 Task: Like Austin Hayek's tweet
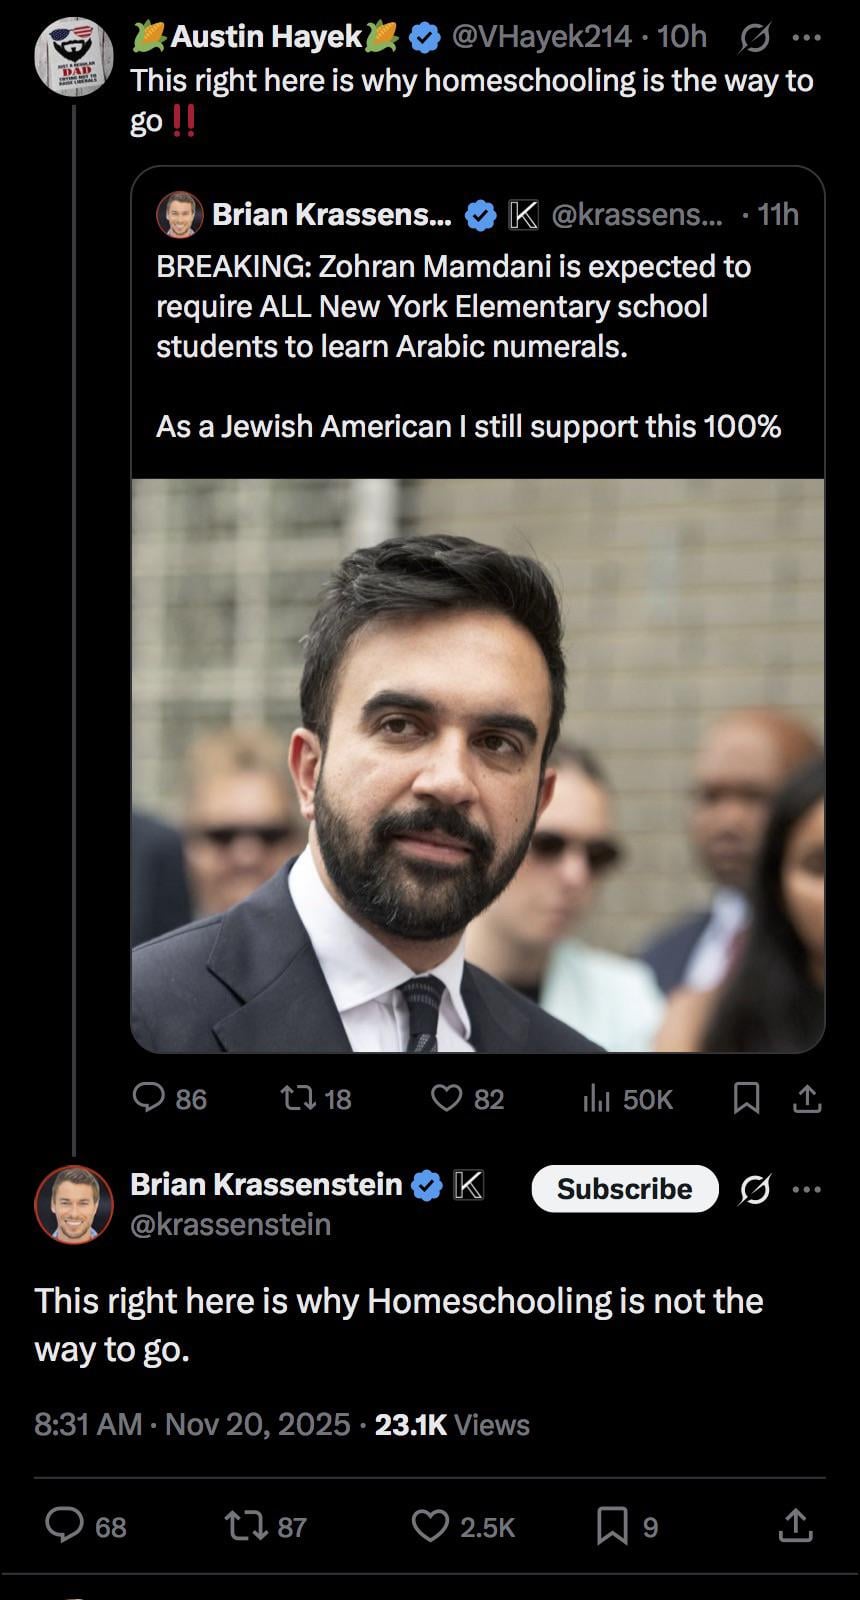[x=446, y=1098]
